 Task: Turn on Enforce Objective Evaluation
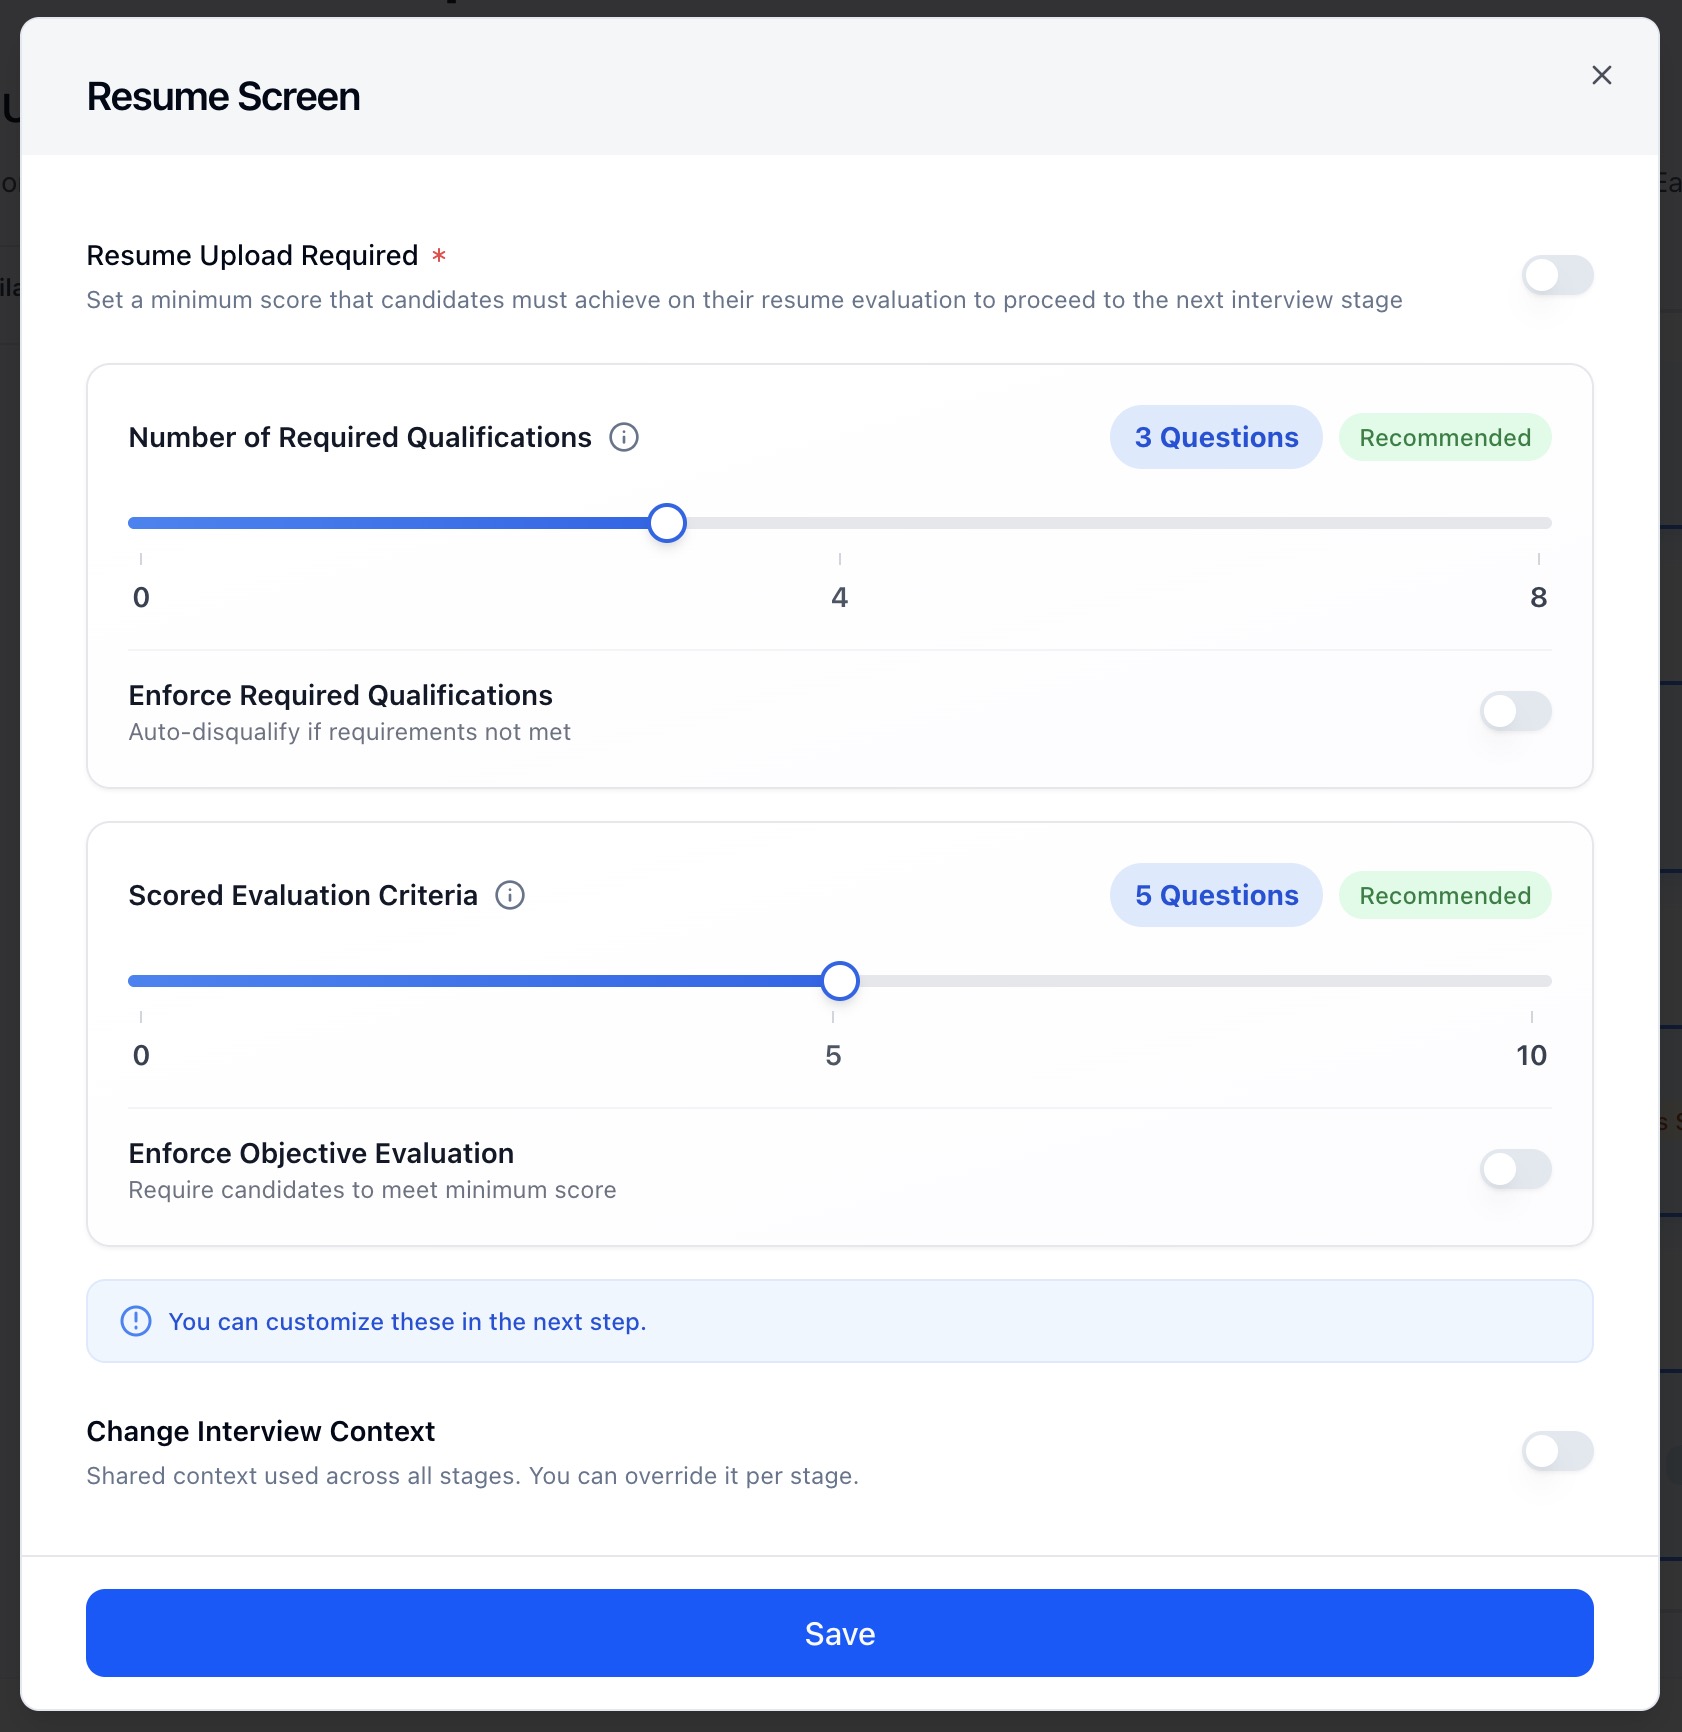click(x=1515, y=1169)
